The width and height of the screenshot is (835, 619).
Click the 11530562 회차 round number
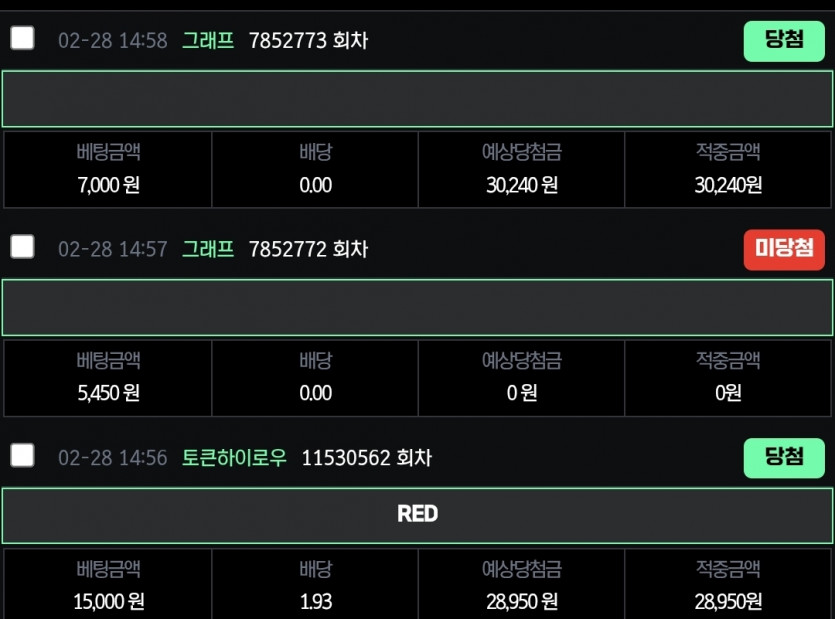[x=366, y=458]
